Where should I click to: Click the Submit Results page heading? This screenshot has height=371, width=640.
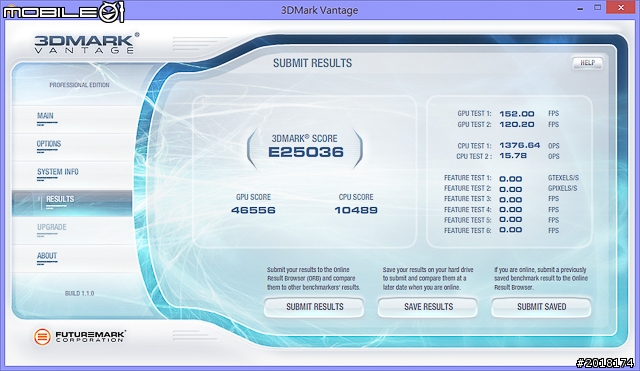point(312,63)
